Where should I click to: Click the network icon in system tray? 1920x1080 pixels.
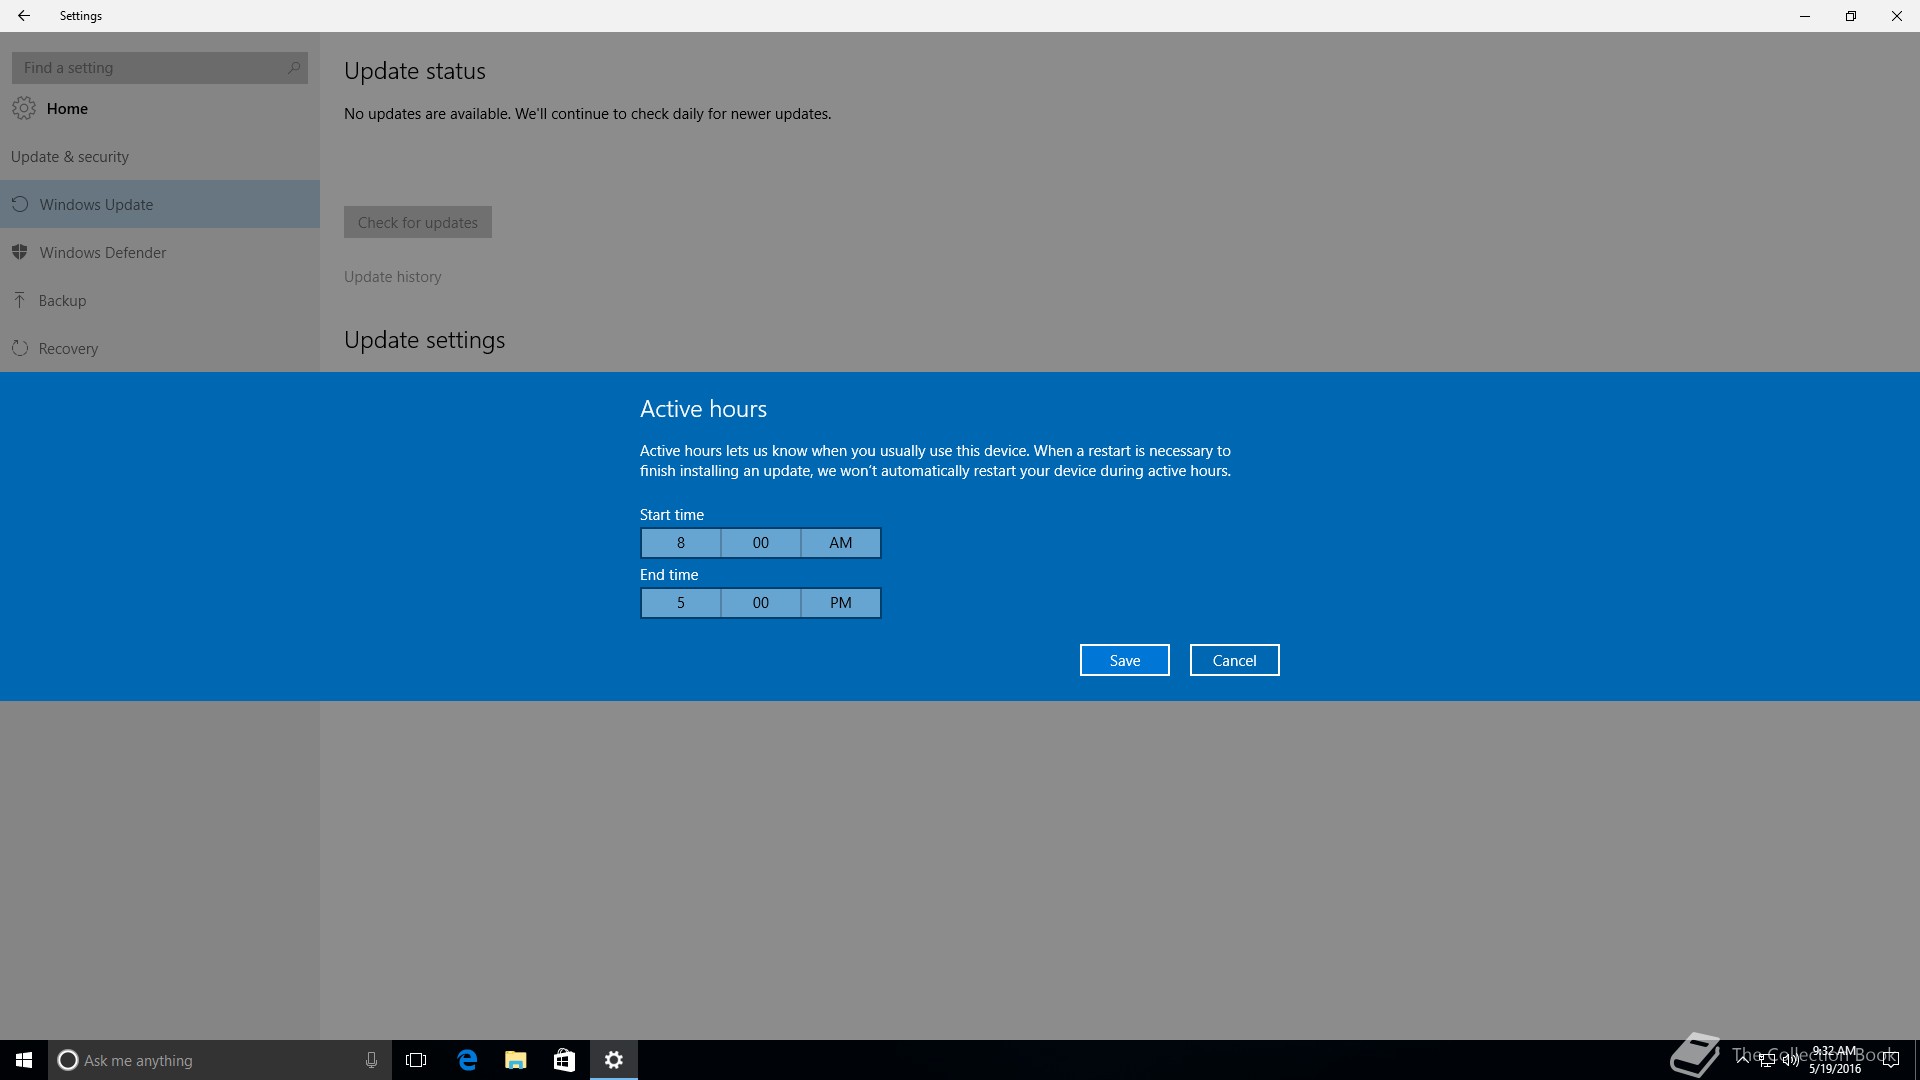(x=1767, y=1060)
